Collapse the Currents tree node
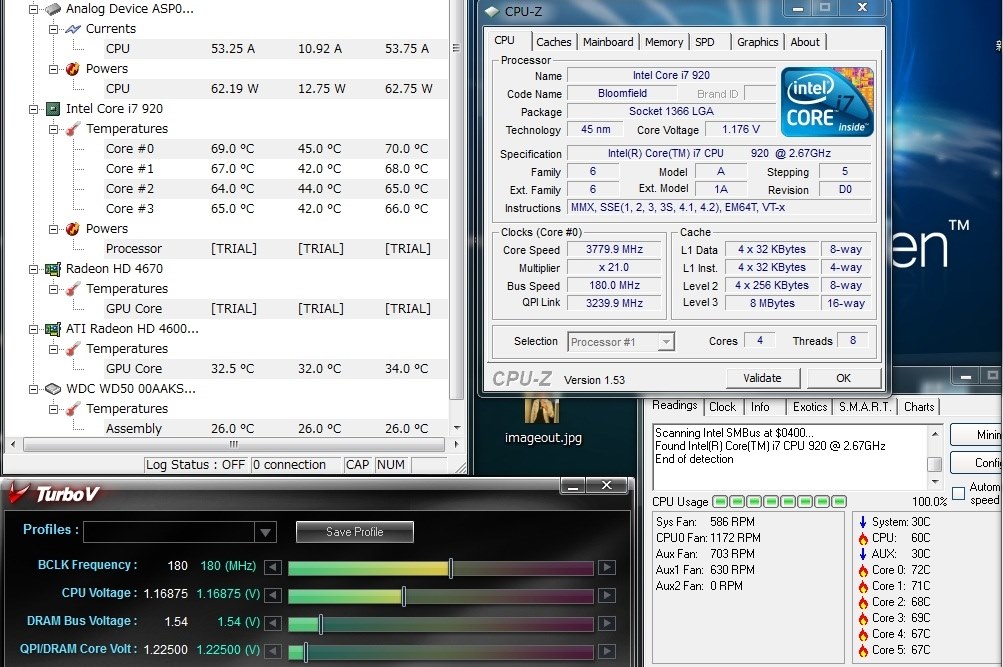 [x=54, y=29]
